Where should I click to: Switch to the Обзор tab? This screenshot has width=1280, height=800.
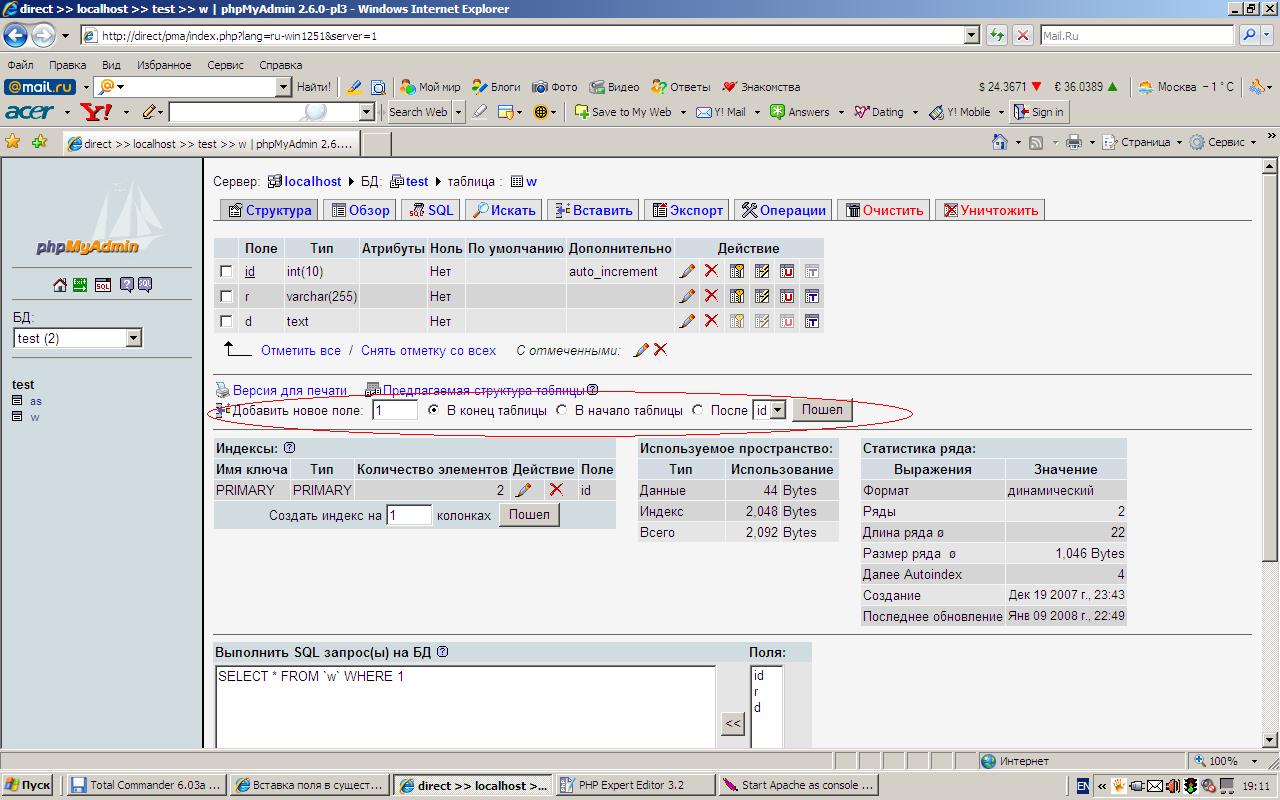[360, 210]
